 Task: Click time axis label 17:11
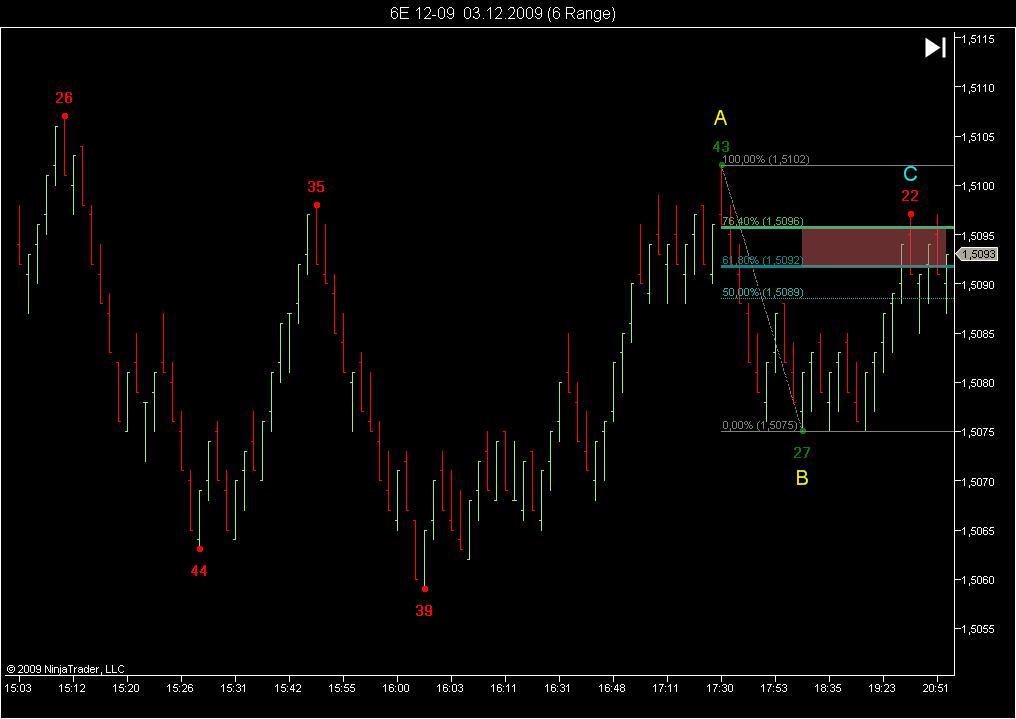(x=665, y=688)
